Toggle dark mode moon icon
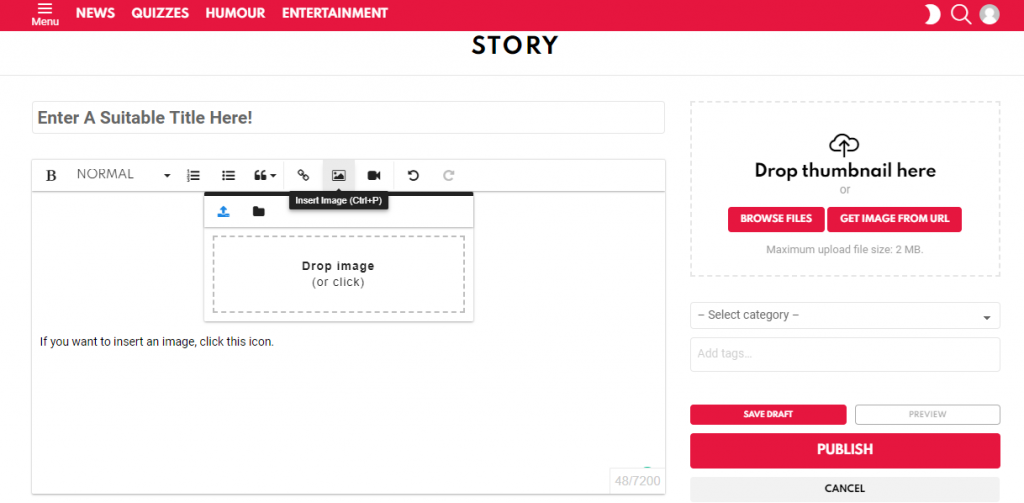Screen dimensions: 1024x503 tap(932, 14)
